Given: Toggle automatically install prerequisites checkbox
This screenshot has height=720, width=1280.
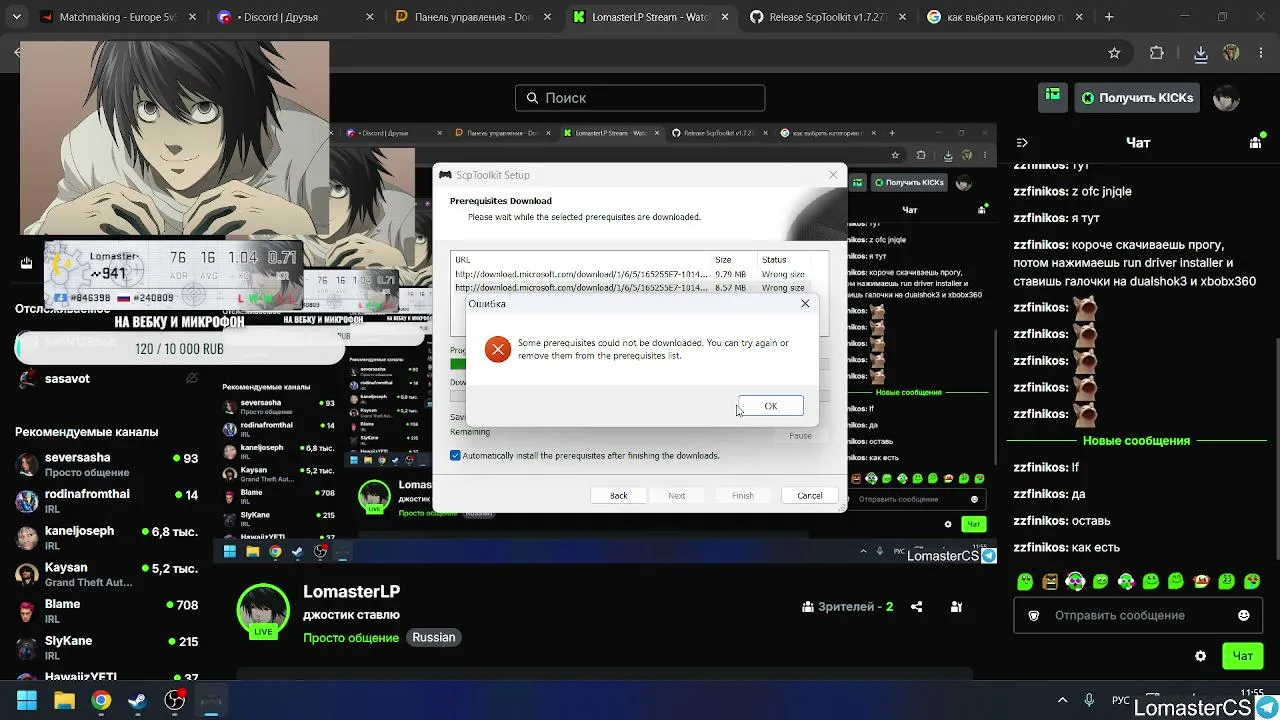Looking at the screenshot, I should (455, 456).
